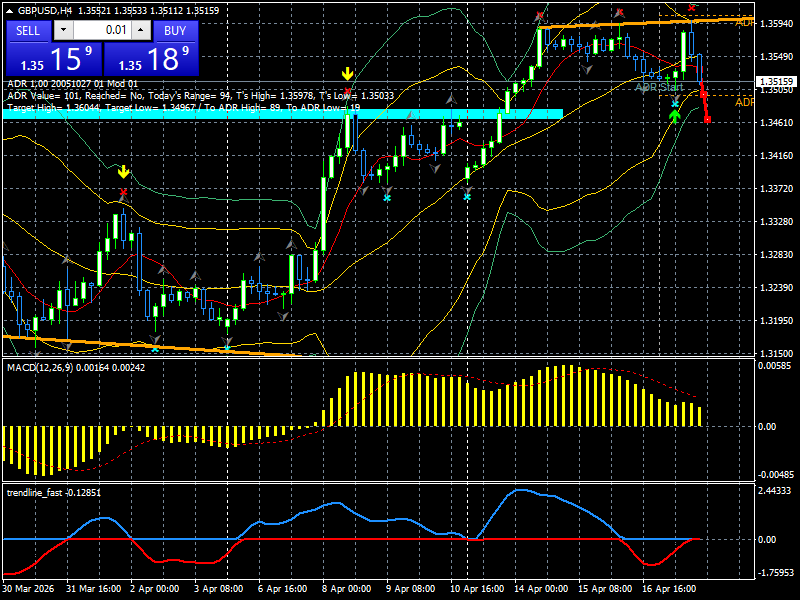Click the 1.33280 price axis label
800x600 pixels.
[x=777, y=221]
